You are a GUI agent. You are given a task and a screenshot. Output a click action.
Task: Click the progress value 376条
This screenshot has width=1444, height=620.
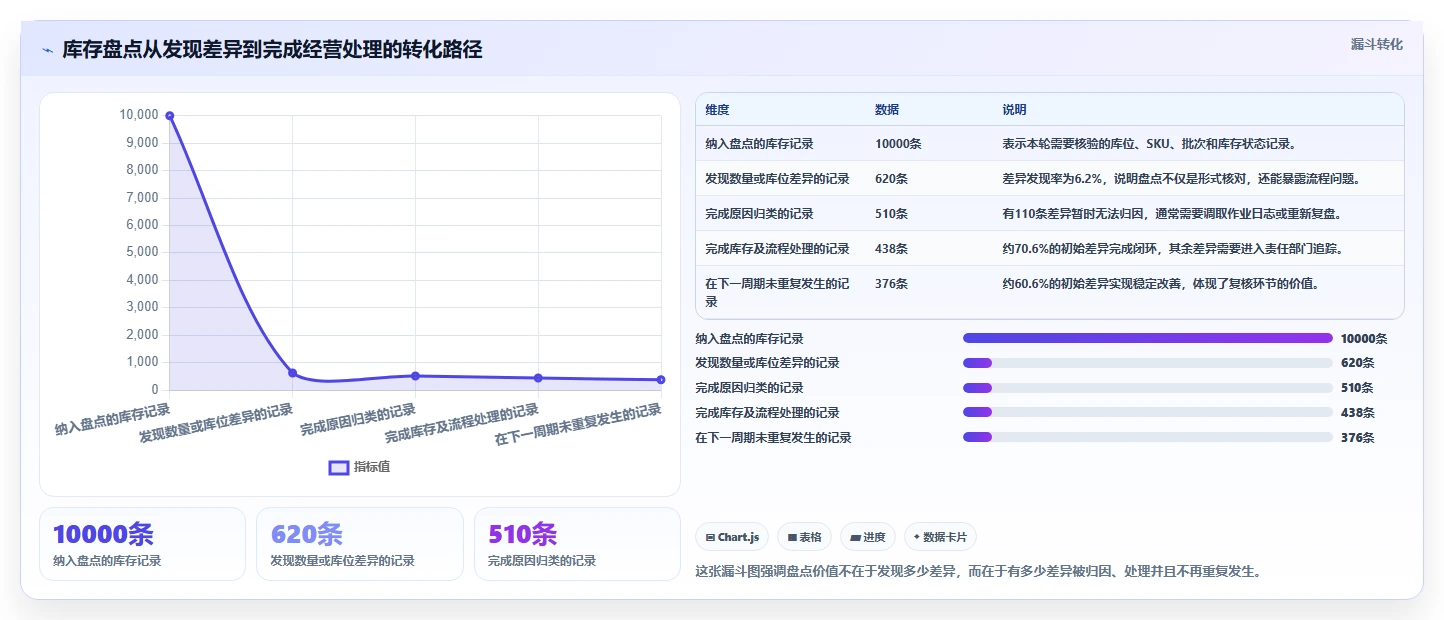click(x=1358, y=437)
